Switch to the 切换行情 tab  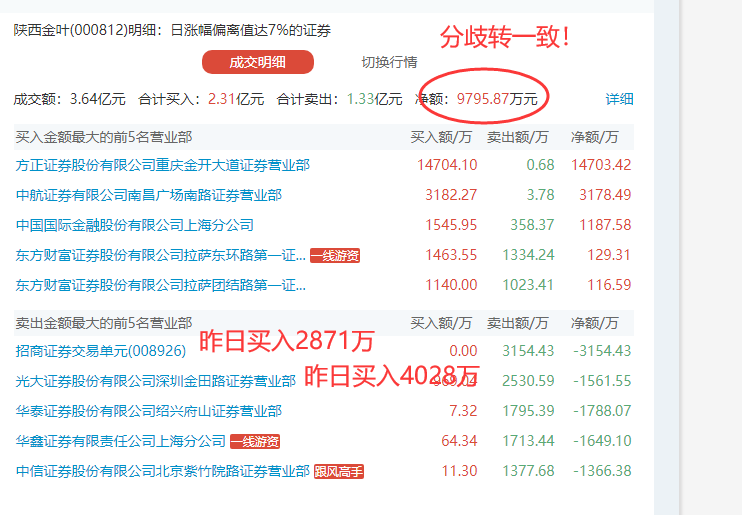tap(389, 62)
